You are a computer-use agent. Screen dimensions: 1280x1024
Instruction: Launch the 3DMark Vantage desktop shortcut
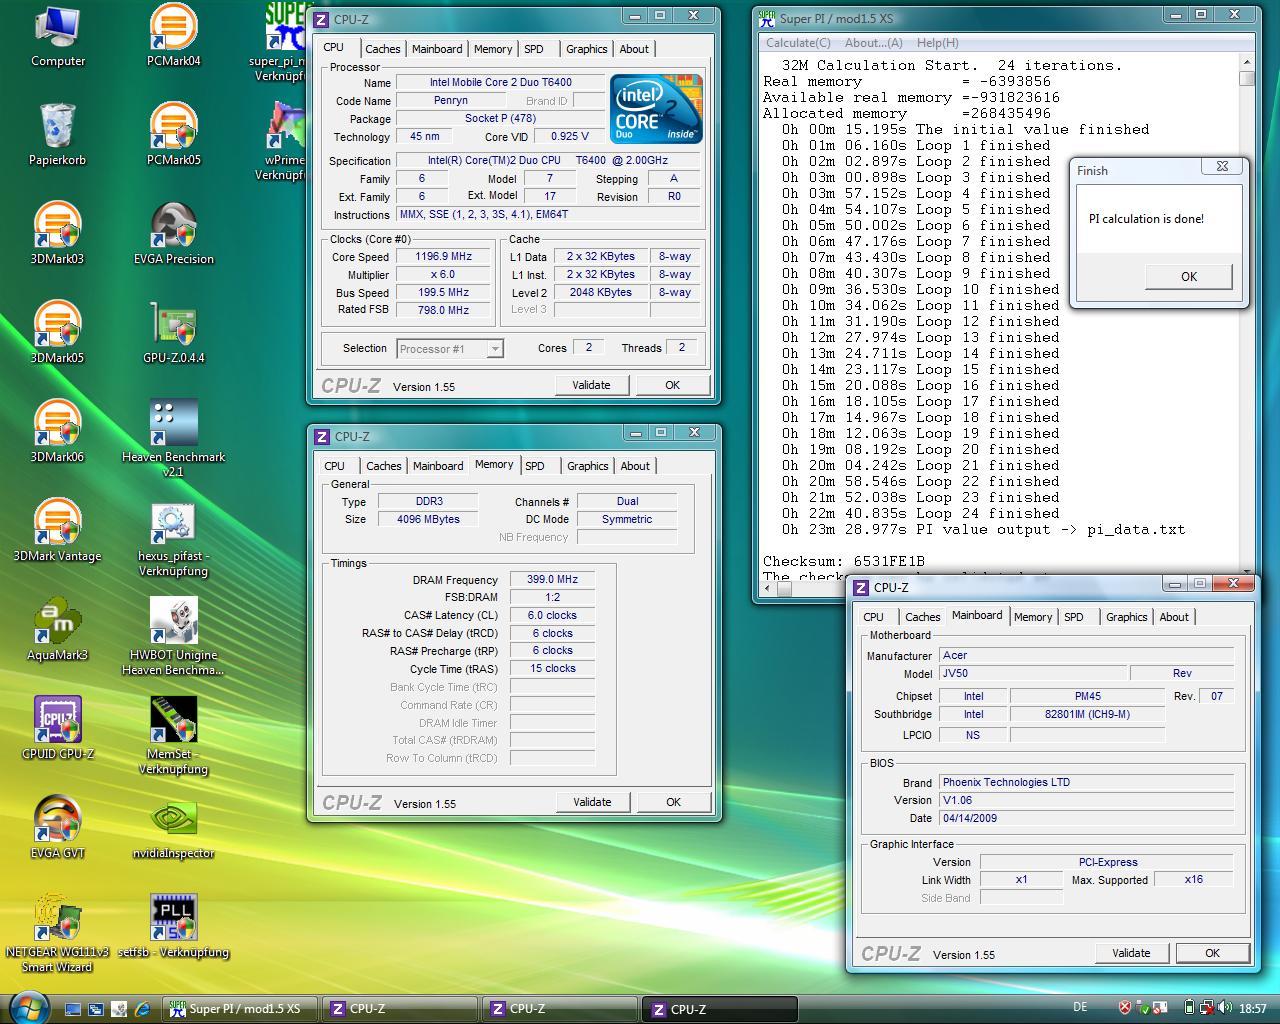[57, 531]
